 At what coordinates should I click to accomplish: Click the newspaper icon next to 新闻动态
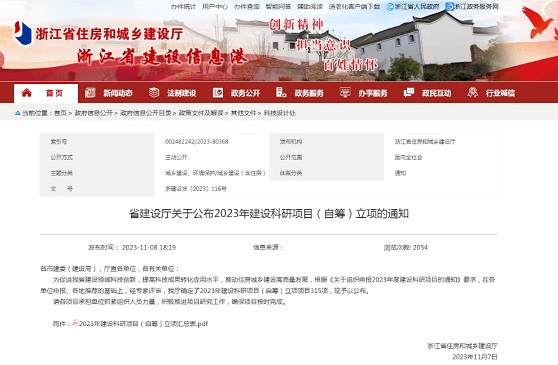coord(90,93)
